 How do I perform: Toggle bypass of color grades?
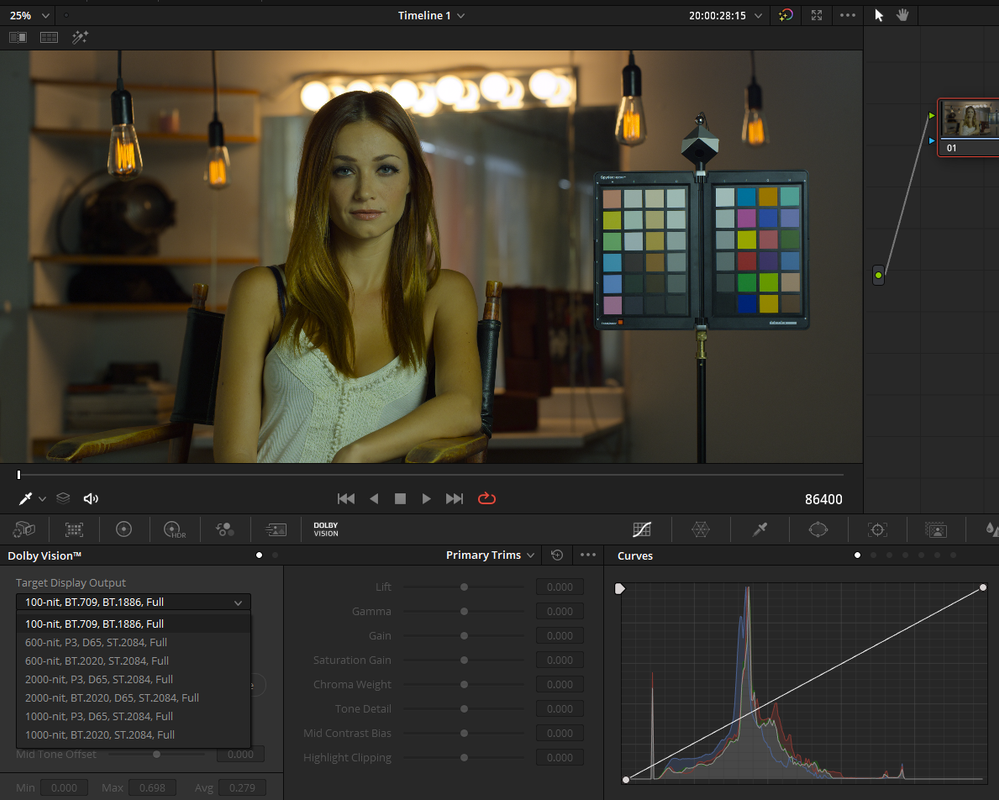tap(786, 15)
